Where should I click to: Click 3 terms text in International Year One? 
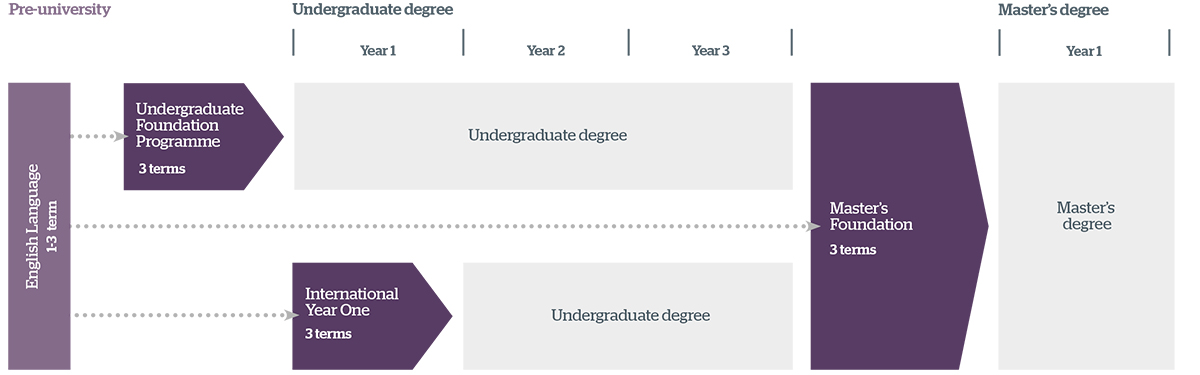[328, 334]
